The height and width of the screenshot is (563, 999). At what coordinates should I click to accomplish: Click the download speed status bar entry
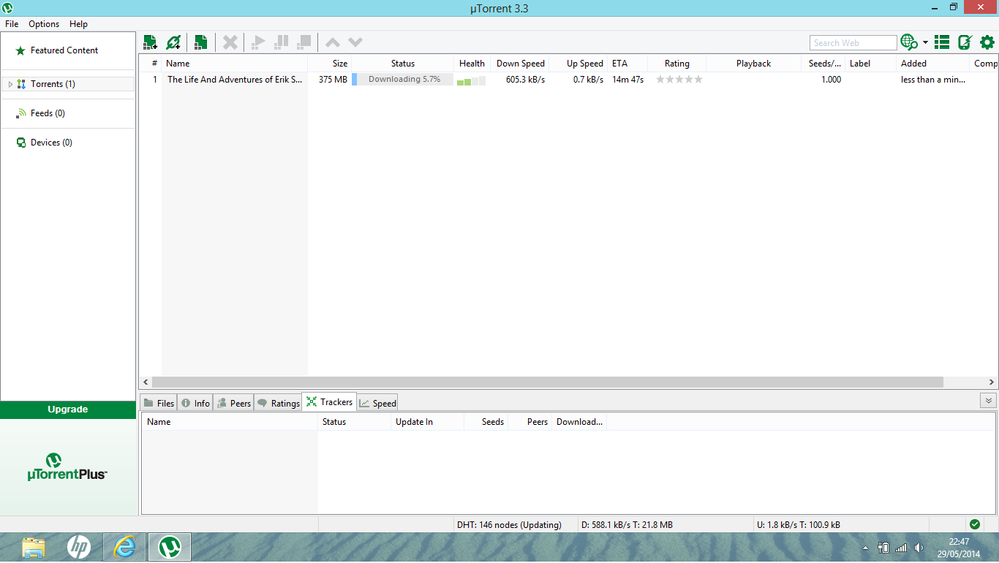(627, 525)
